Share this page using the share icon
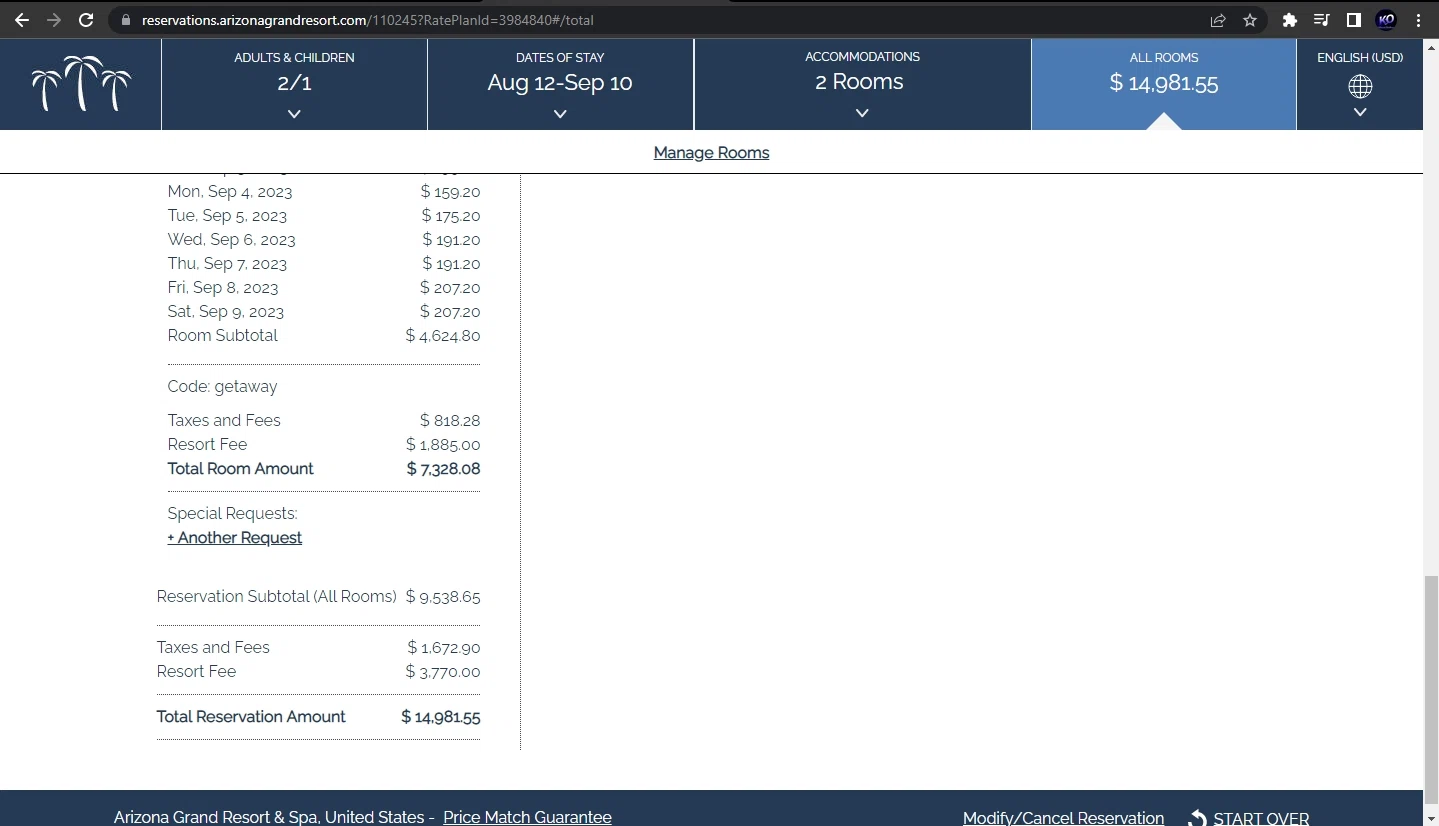This screenshot has height=826, width=1439. click(1218, 20)
